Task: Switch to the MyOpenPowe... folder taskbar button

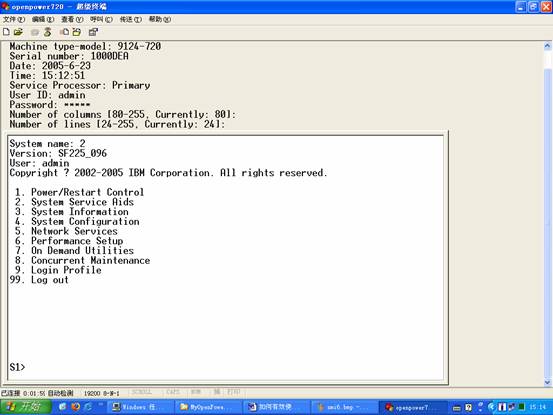Action: point(208,407)
